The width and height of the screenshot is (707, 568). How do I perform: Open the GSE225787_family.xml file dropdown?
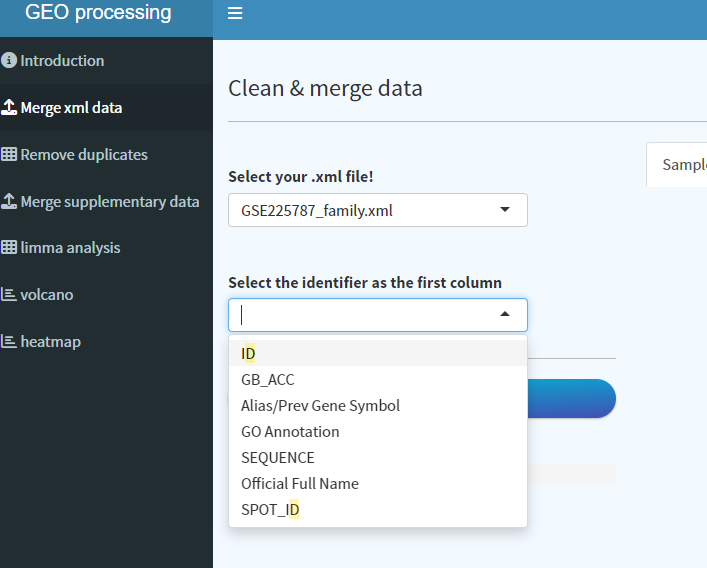pyautogui.click(x=378, y=210)
